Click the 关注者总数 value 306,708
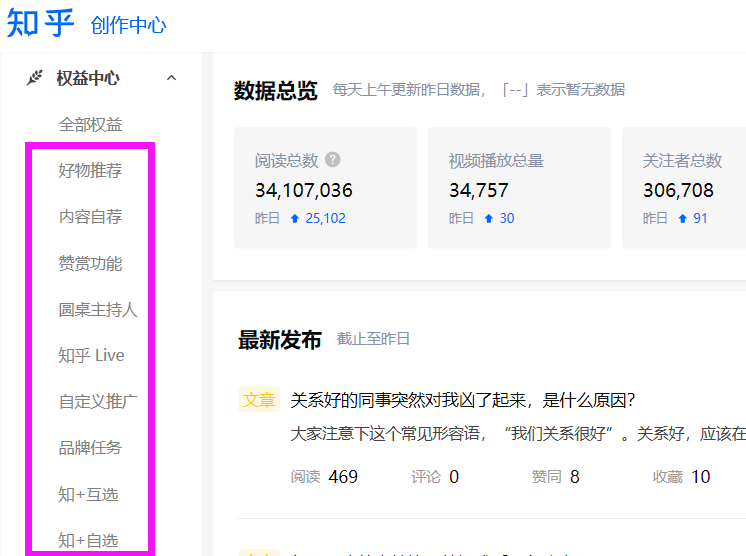 [678, 190]
